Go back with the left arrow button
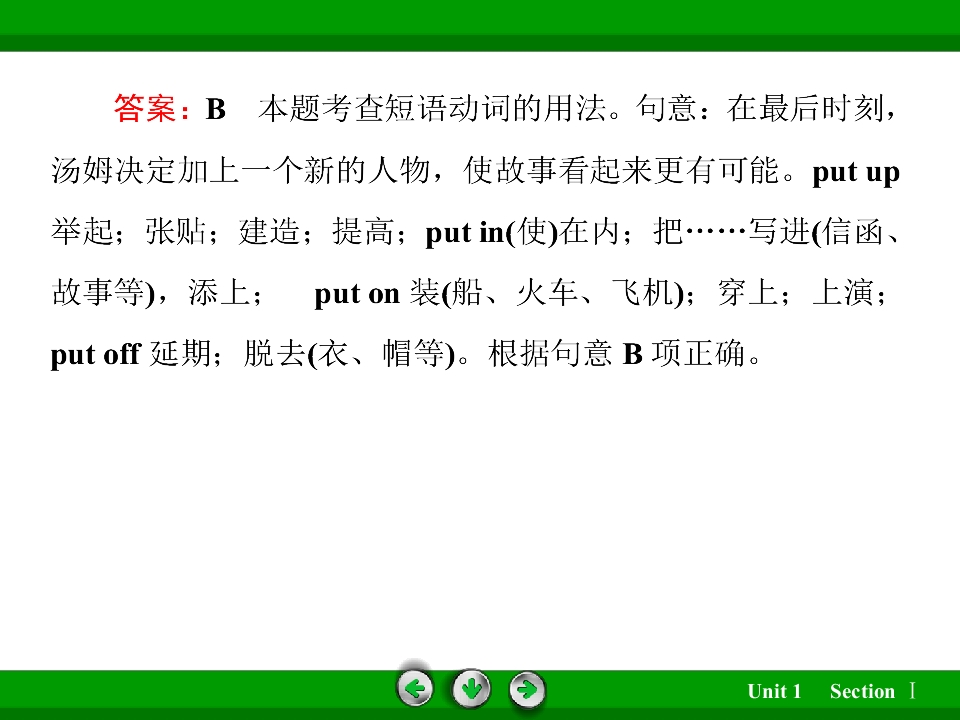960x720 pixels. 415,689
